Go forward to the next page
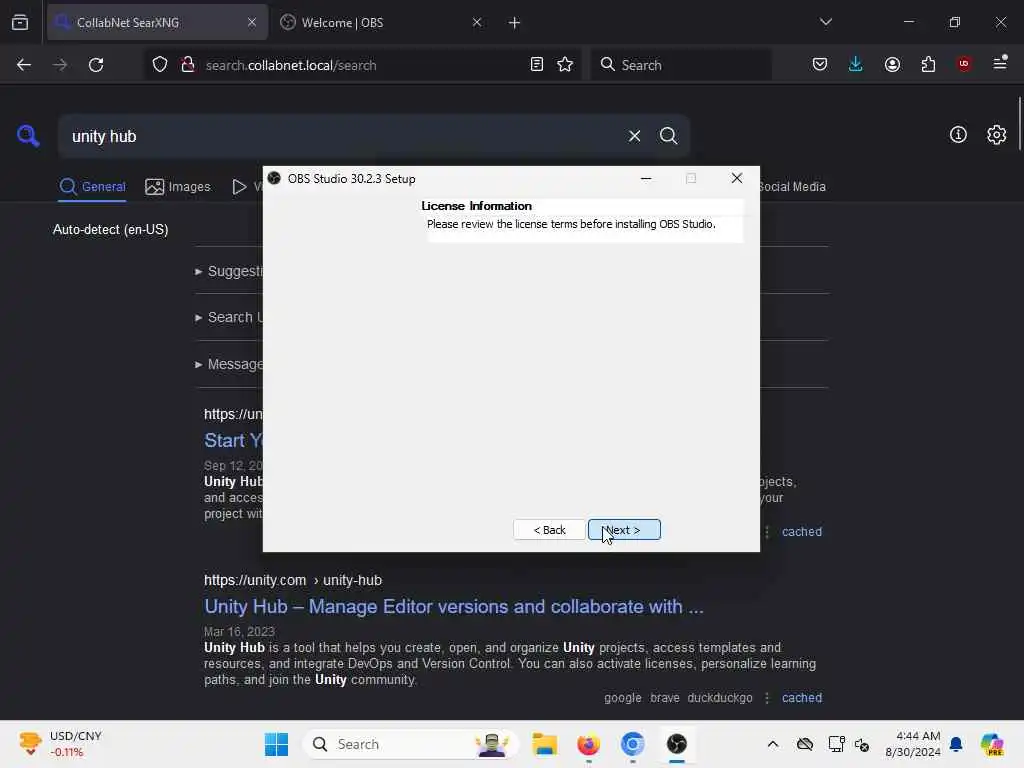 60,65
